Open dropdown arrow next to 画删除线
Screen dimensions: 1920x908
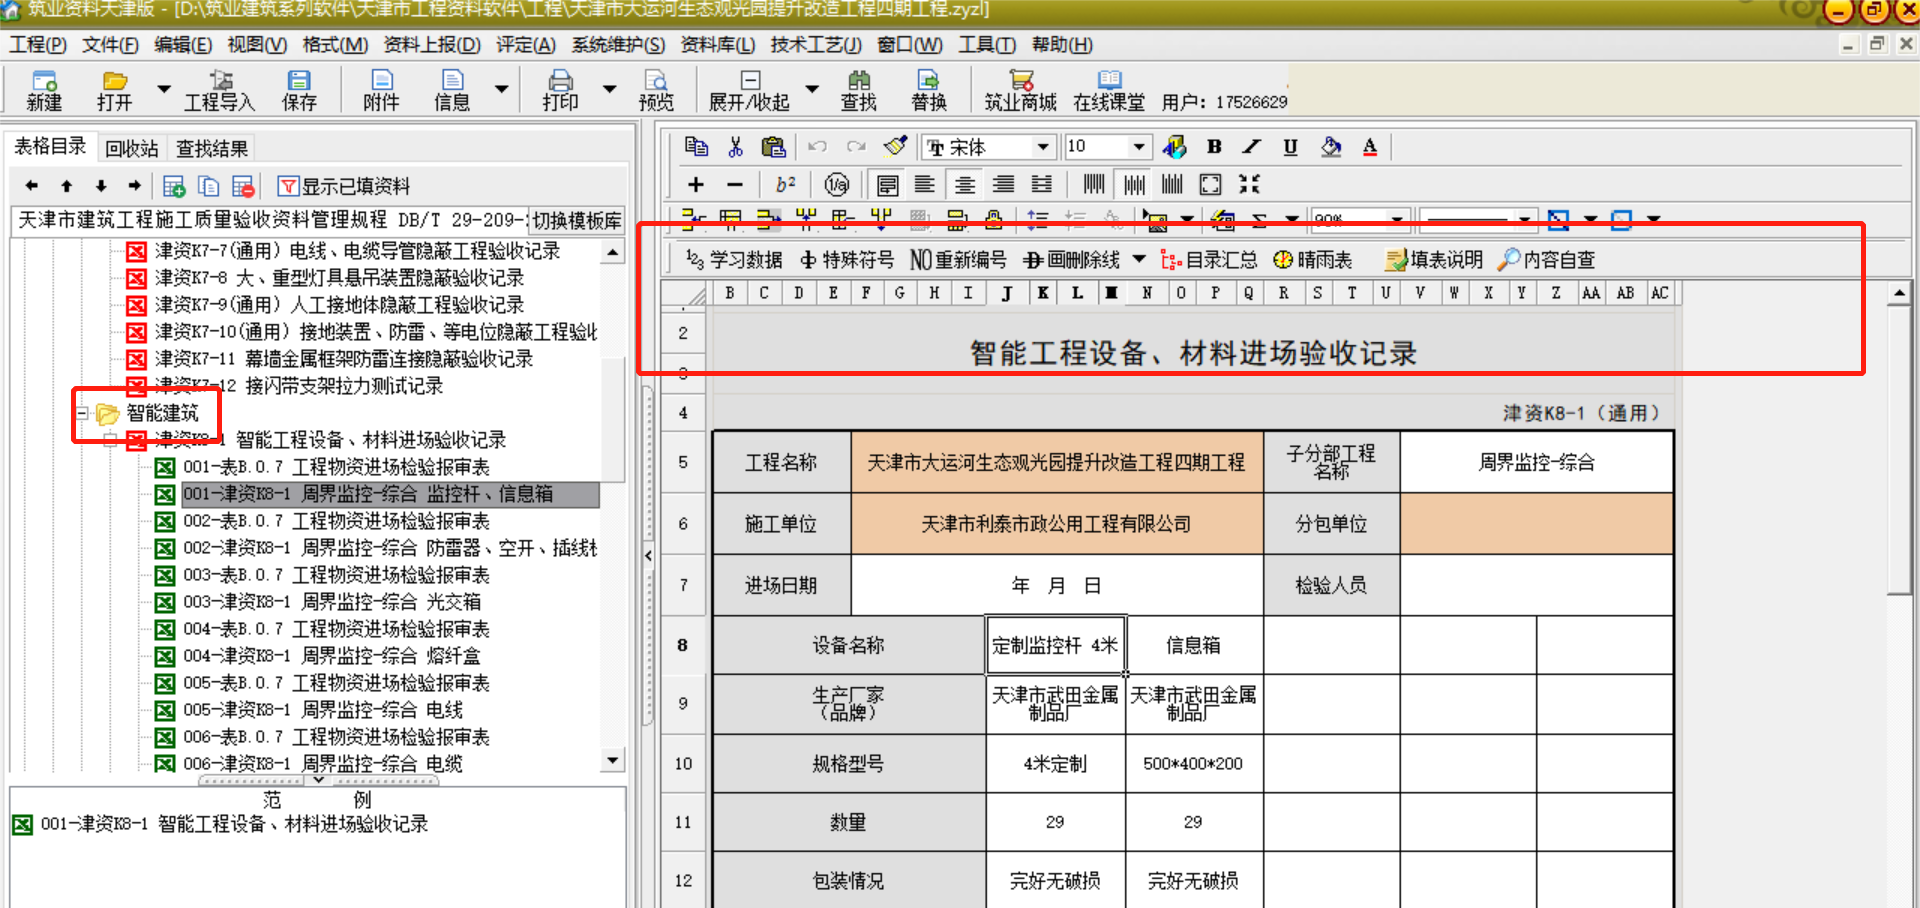1139,259
